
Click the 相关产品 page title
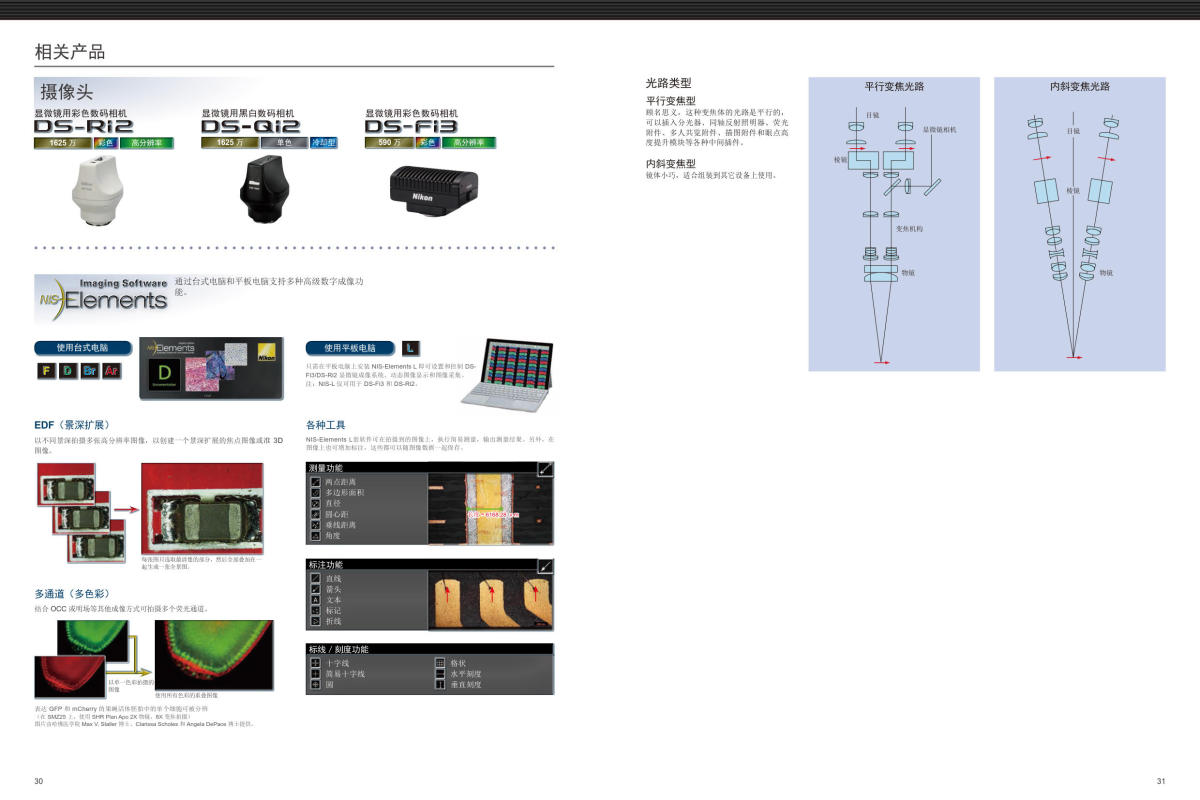pyautogui.click(x=70, y=52)
